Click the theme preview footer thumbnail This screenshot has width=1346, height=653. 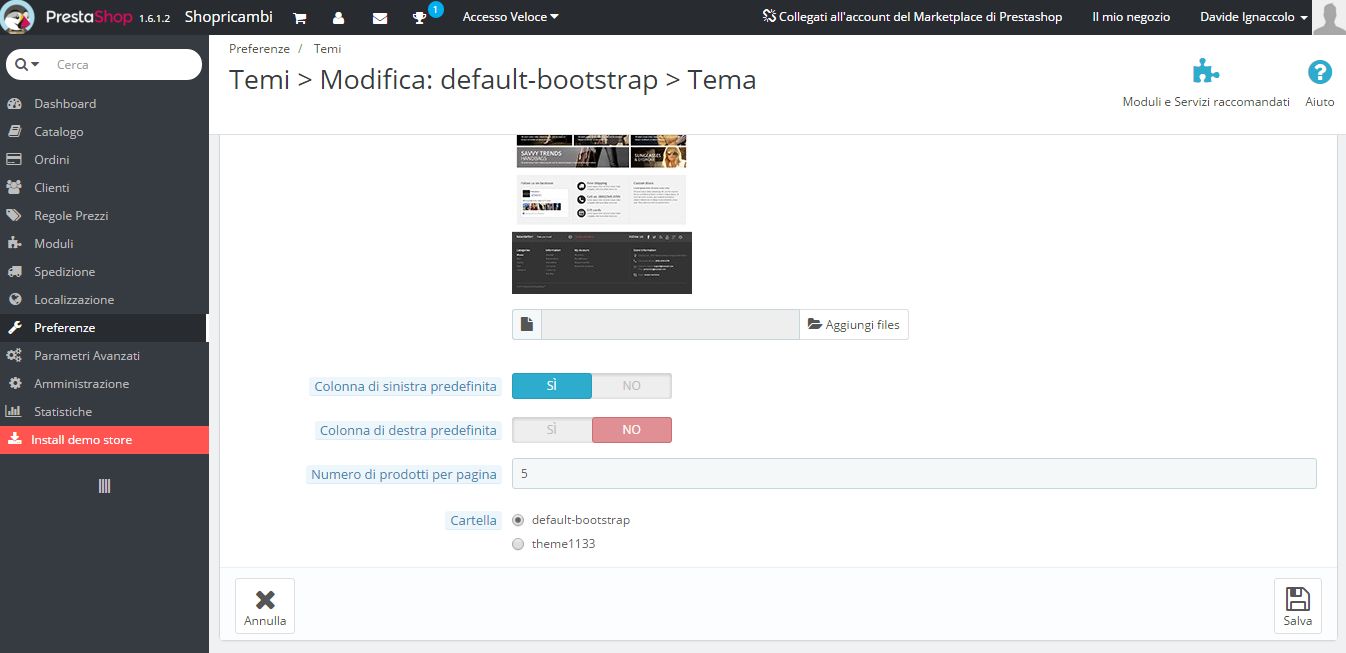click(x=602, y=263)
